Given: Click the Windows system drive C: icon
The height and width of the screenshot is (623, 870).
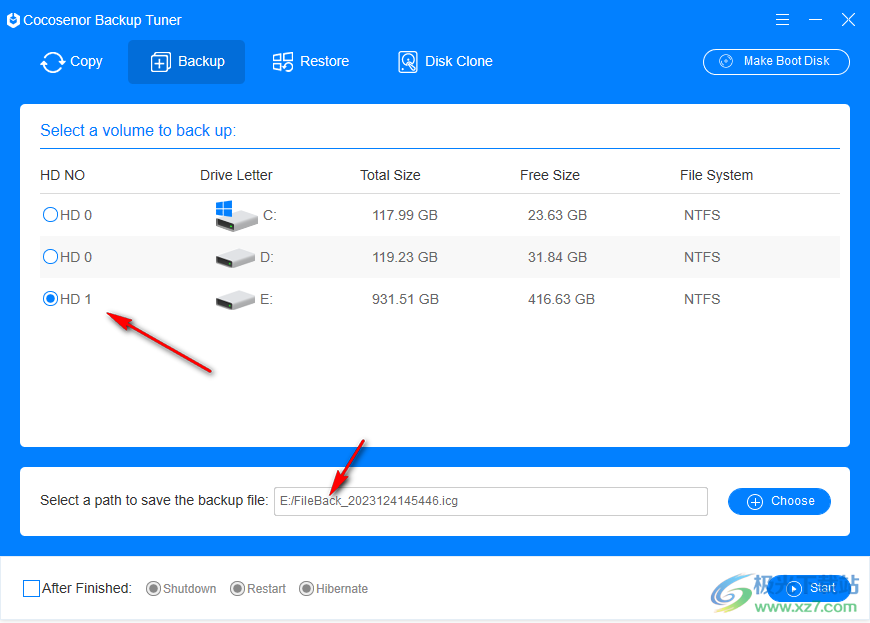Looking at the screenshot, I should tap(235, 215).
